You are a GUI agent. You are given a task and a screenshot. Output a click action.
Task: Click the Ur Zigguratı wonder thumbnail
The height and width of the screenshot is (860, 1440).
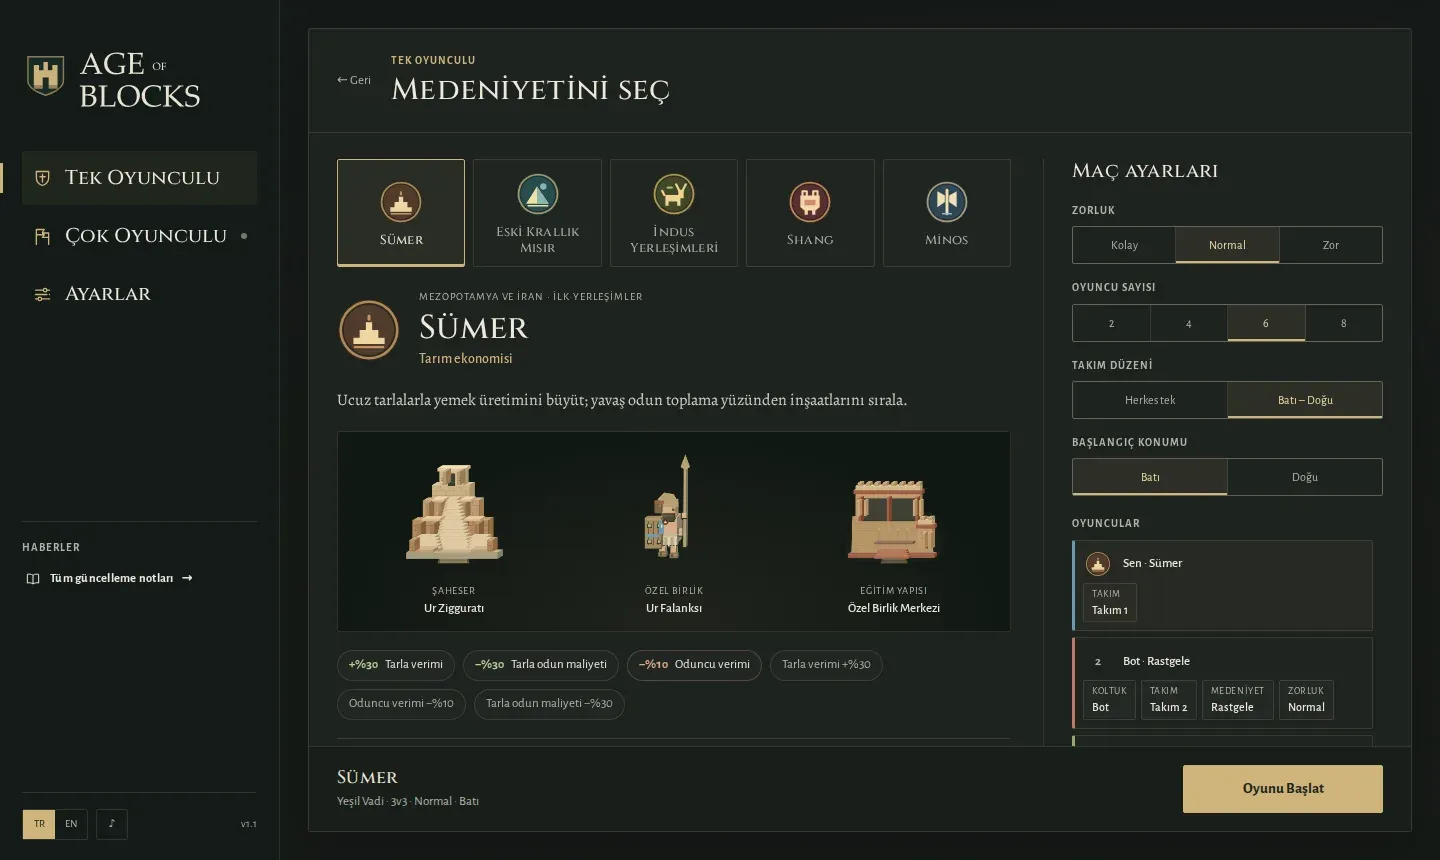pyautogui.click(x=454, y=512)
